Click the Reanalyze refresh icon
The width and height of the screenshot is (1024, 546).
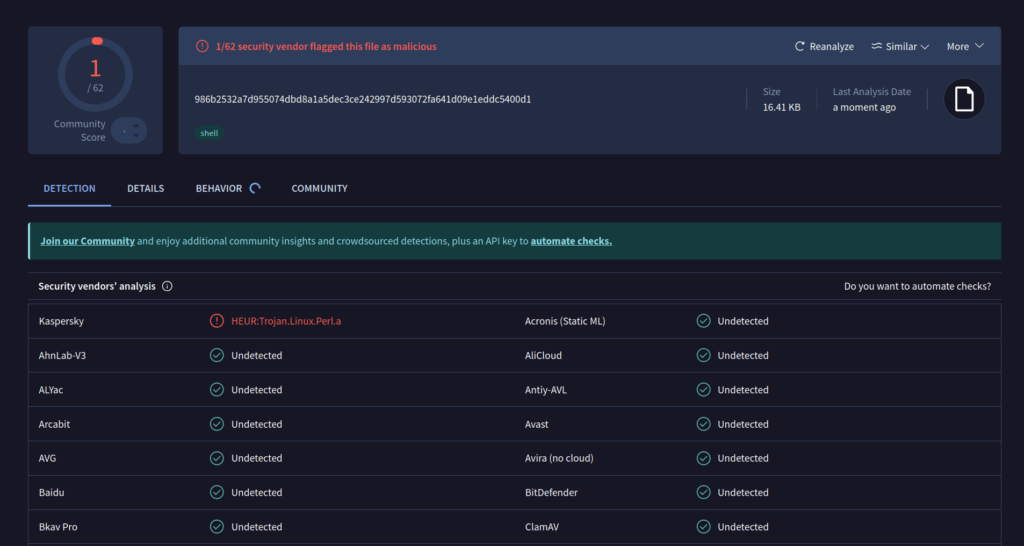point(800,47)
